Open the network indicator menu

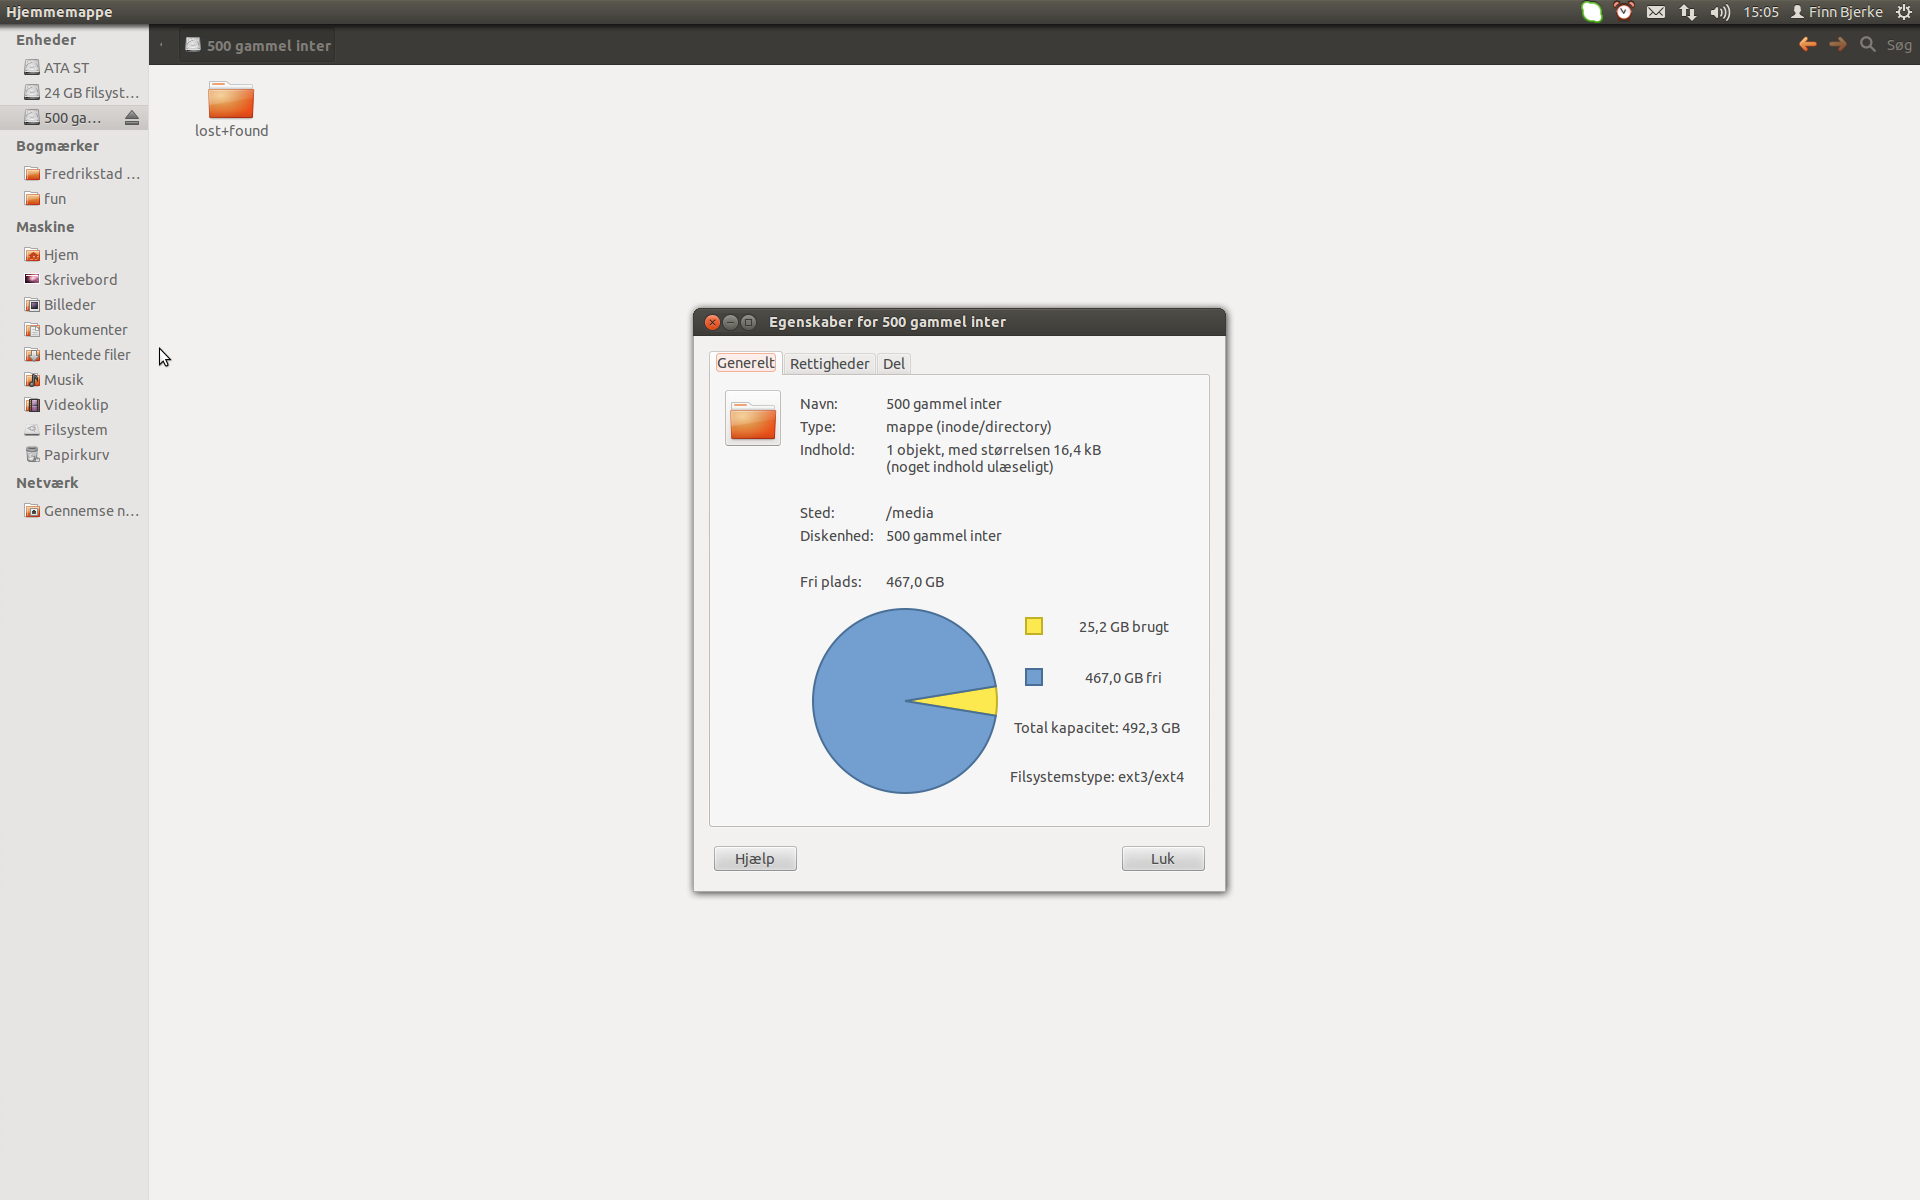tap(1688, 12)
